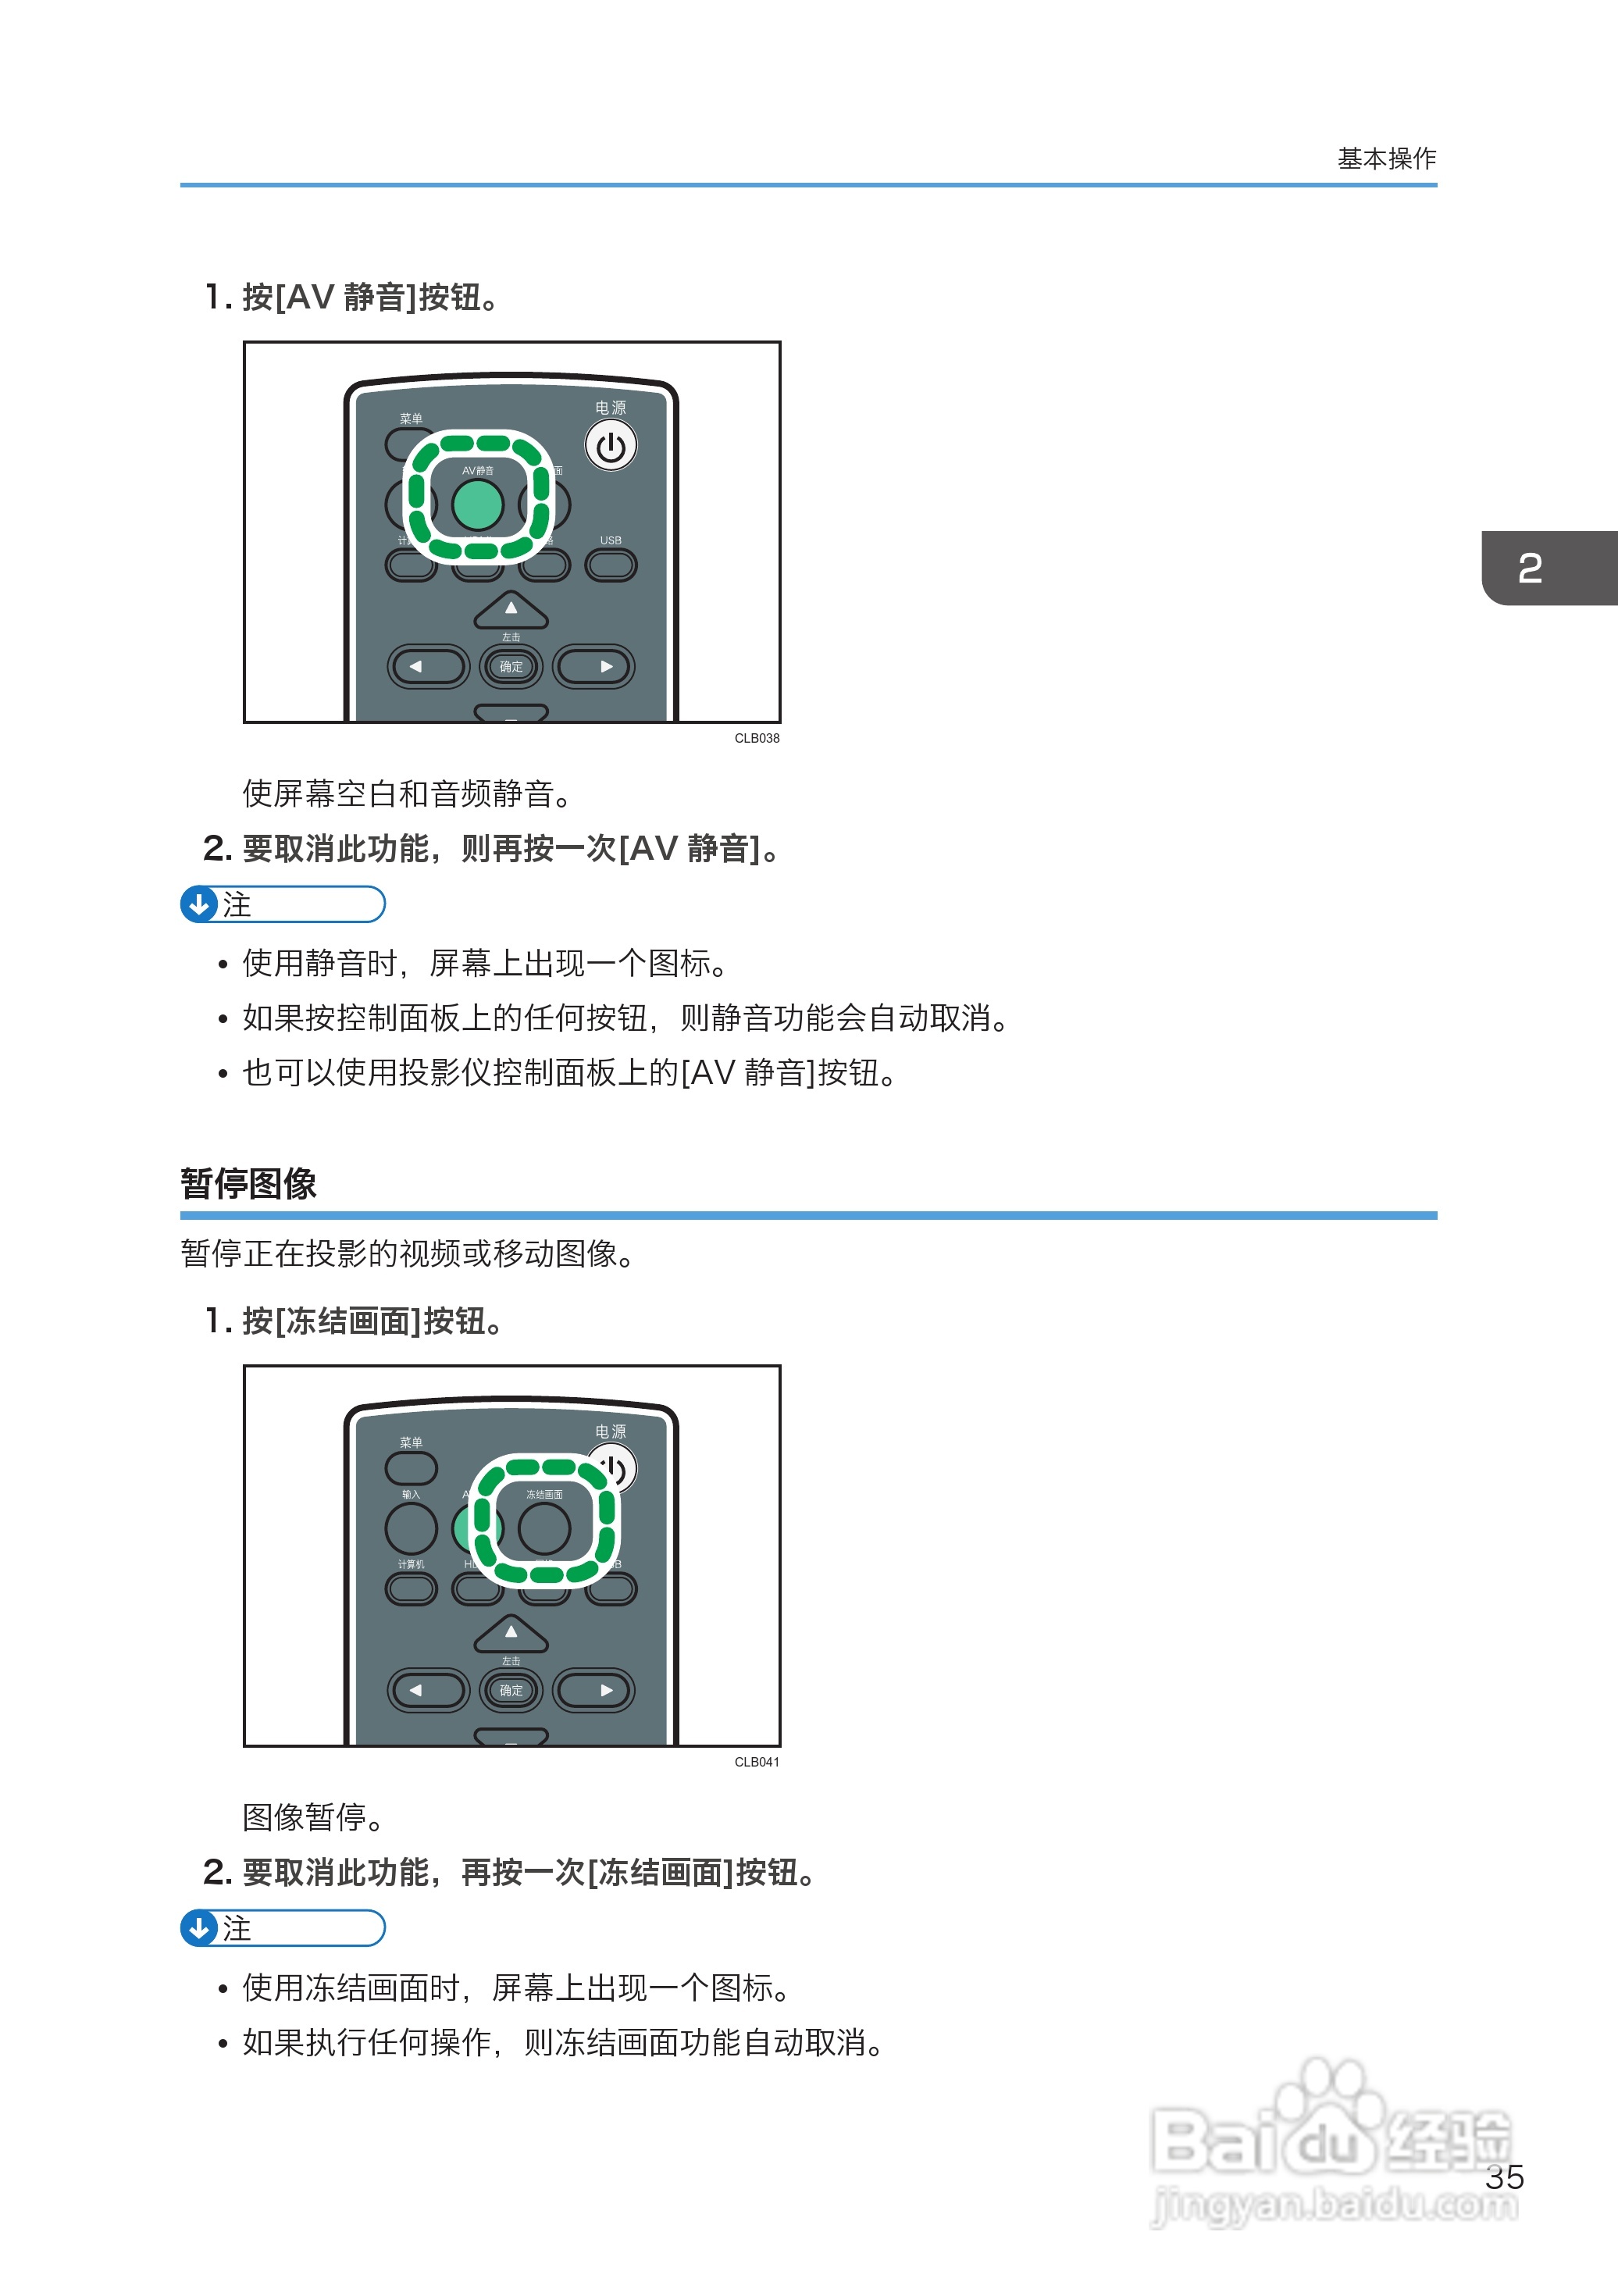Click the second blue 注 note arrow icon

click(199, 1928)
